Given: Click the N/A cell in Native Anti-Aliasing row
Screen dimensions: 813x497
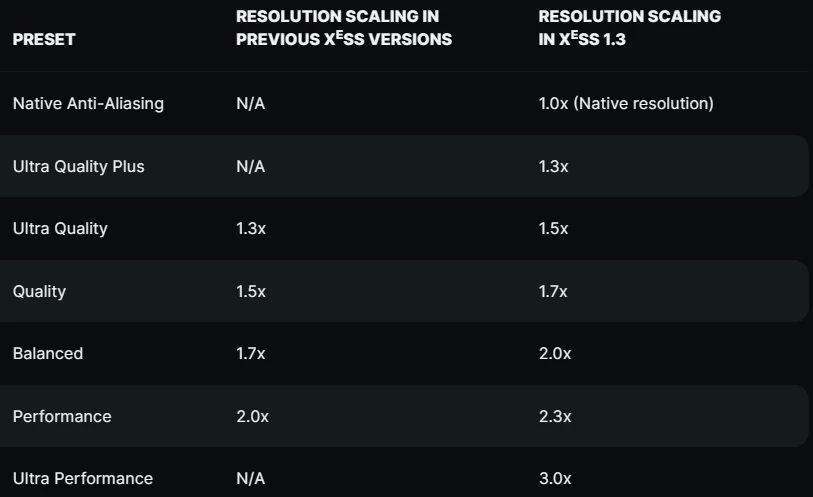Looking at the screenshot, I should pyautogui.click(x=250, y=104).
